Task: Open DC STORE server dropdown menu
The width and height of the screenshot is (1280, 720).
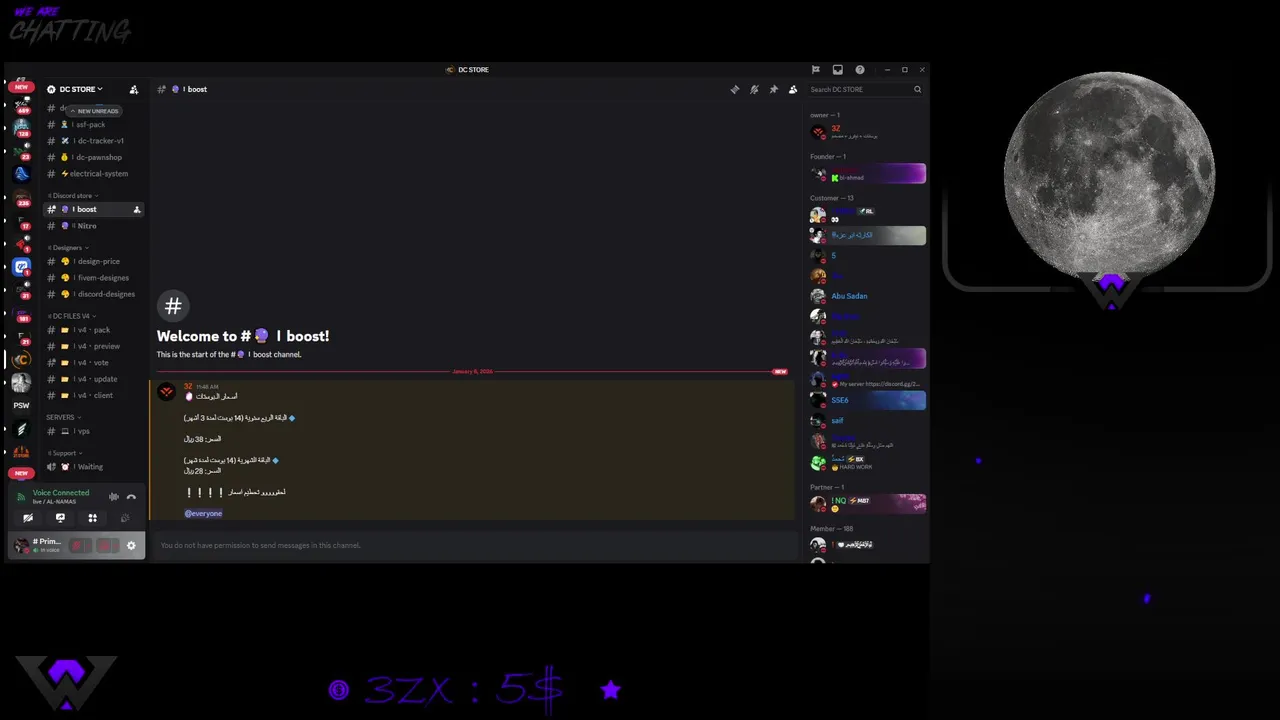Action: point(80,89)
